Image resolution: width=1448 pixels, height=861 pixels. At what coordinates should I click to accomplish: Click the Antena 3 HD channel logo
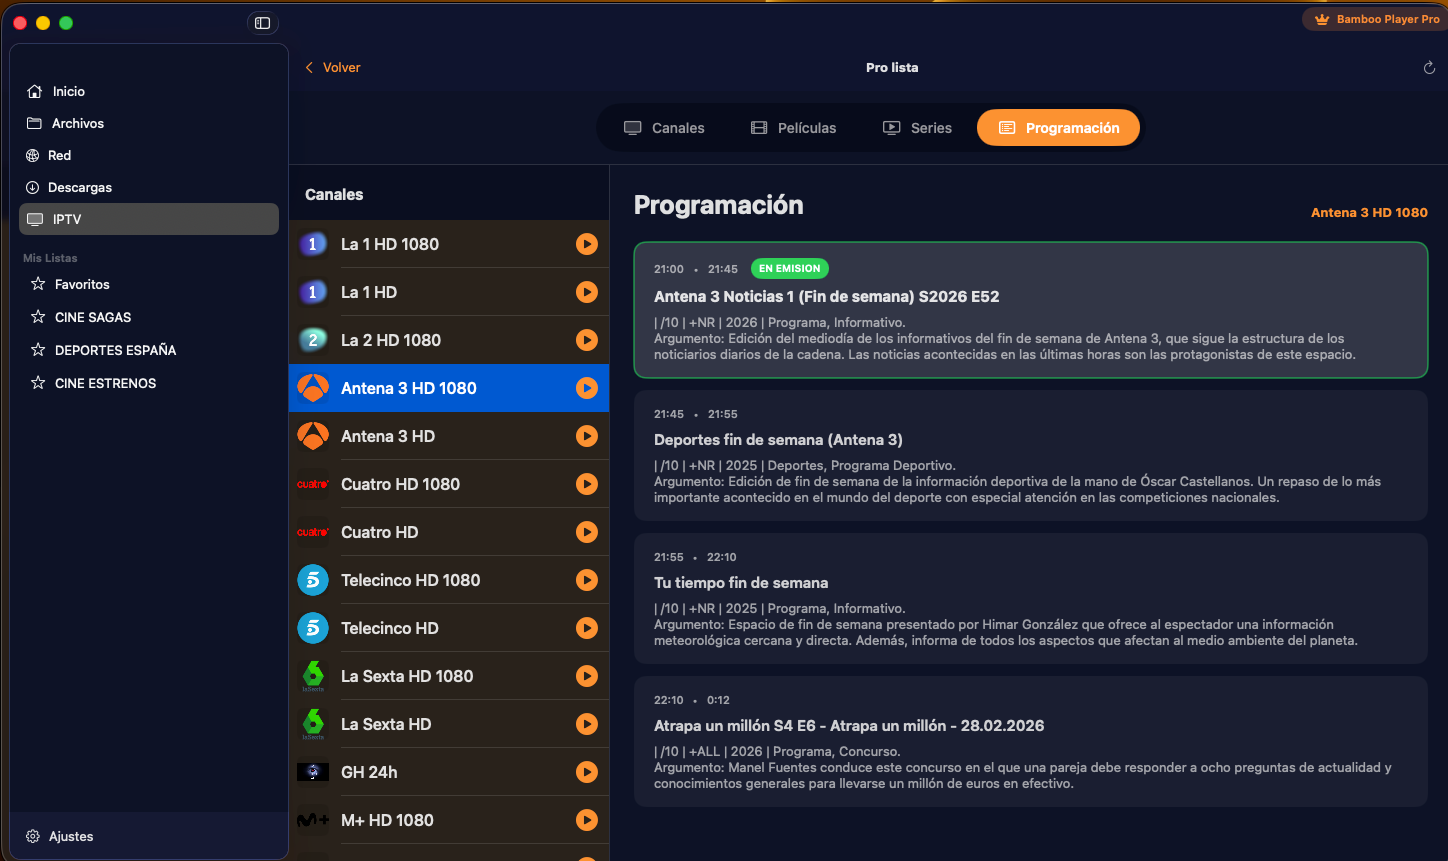click(313, 436)
